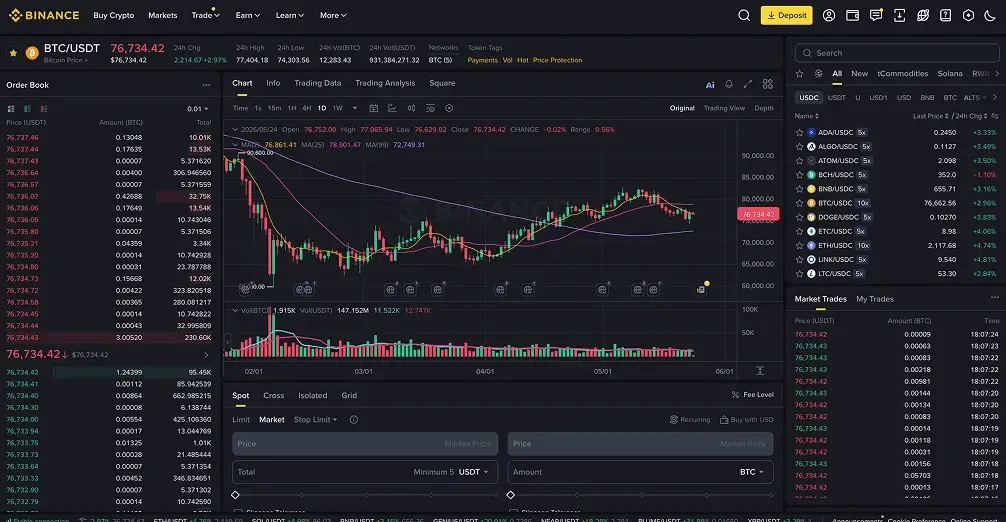Image resolution: width=1006 pixels, height=522 pixels.
Task: Open the Trade dropdown menu
Action: 205,15
